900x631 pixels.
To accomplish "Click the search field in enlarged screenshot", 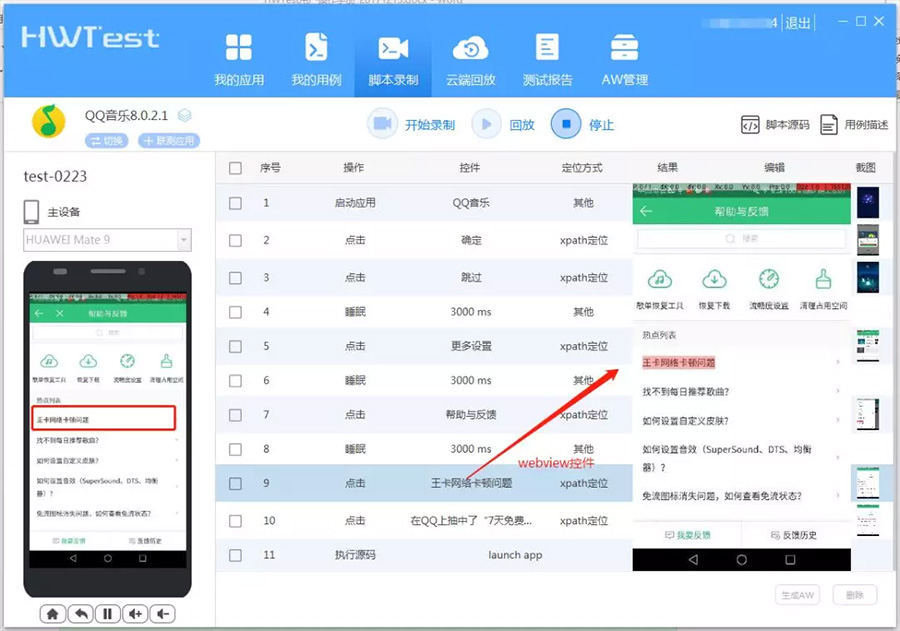I will (741, 238).
